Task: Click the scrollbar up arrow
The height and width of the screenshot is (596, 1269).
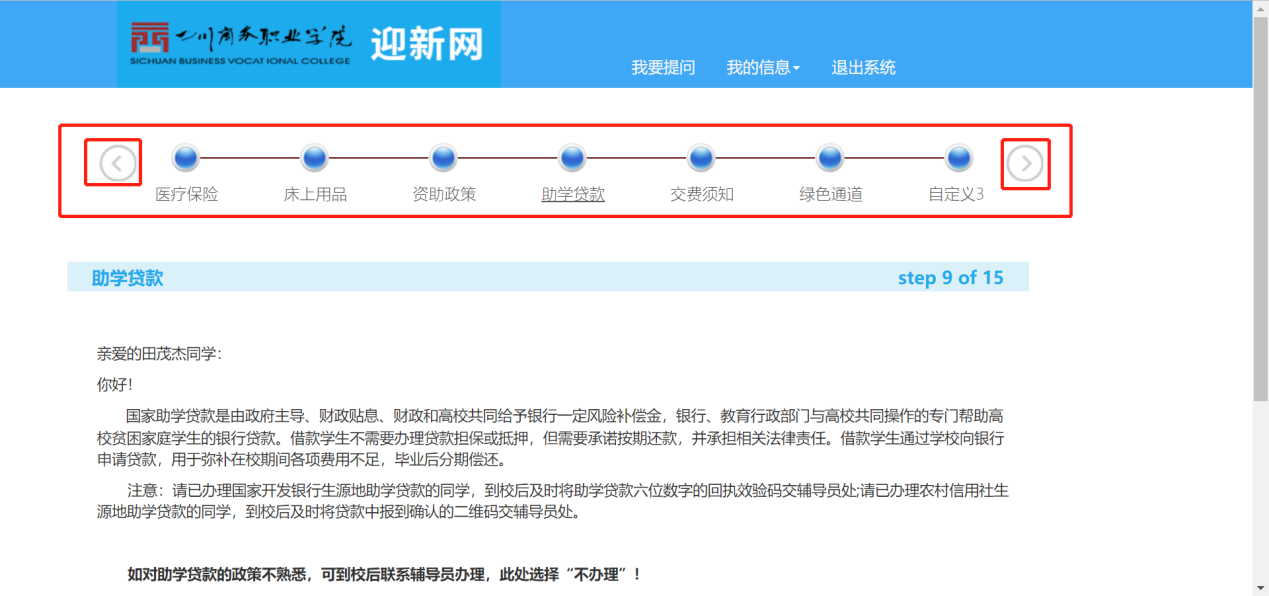Action: [1260, 8]
